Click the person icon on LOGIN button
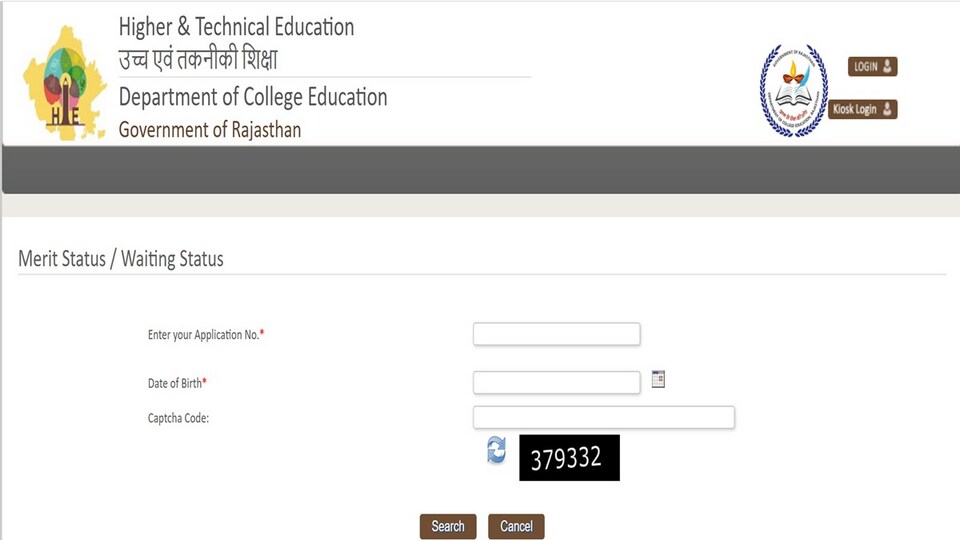This screenshot has width=960, height=540. pyautogui.click(x=887, y=66)
